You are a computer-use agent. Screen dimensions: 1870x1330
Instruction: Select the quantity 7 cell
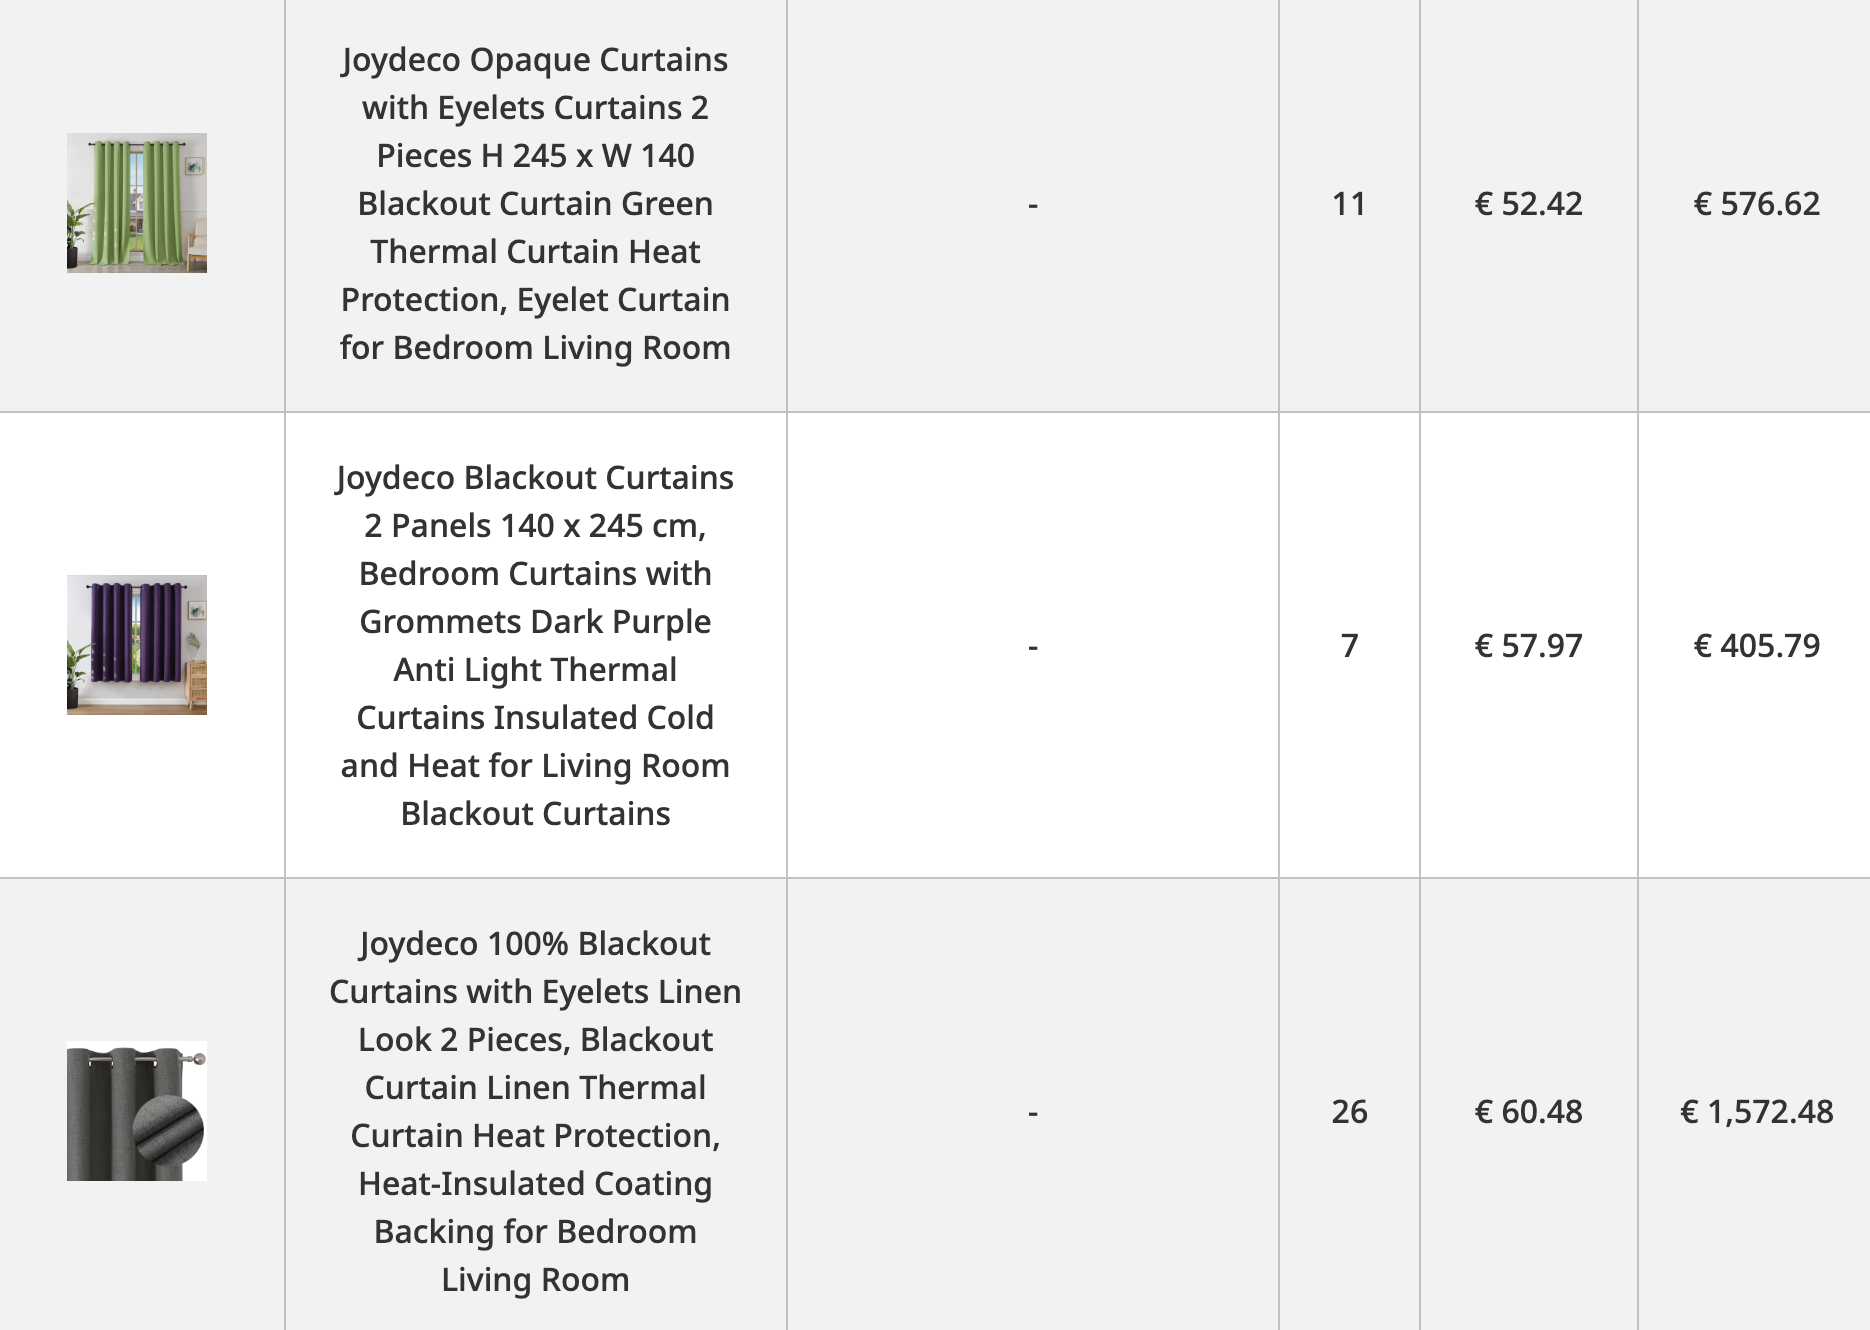click(x=1349, y=646)
